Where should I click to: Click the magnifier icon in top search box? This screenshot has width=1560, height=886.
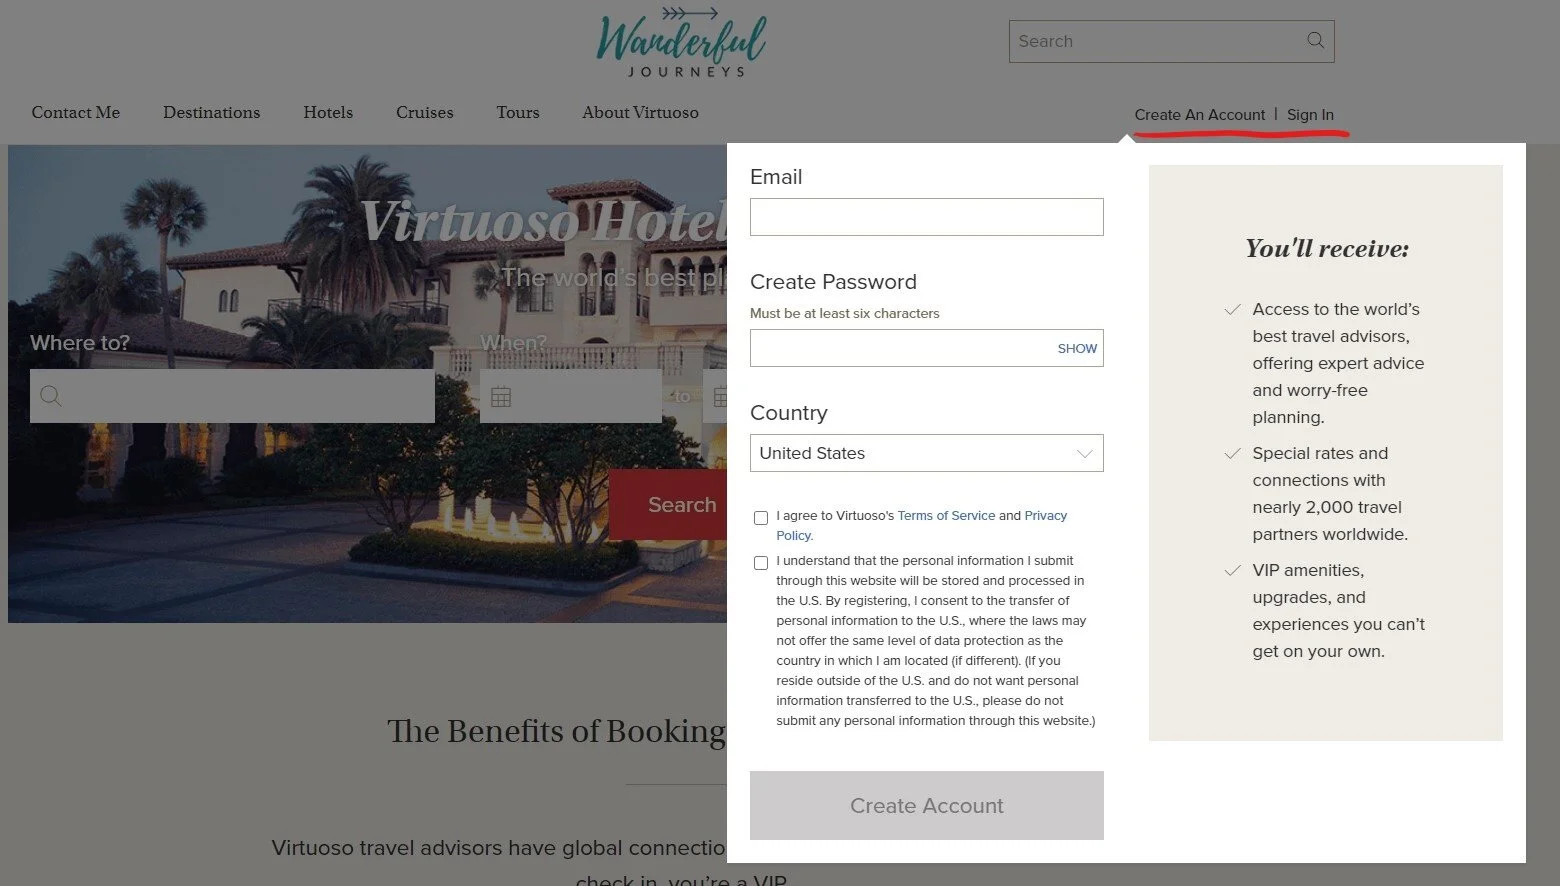point(1315,41)
